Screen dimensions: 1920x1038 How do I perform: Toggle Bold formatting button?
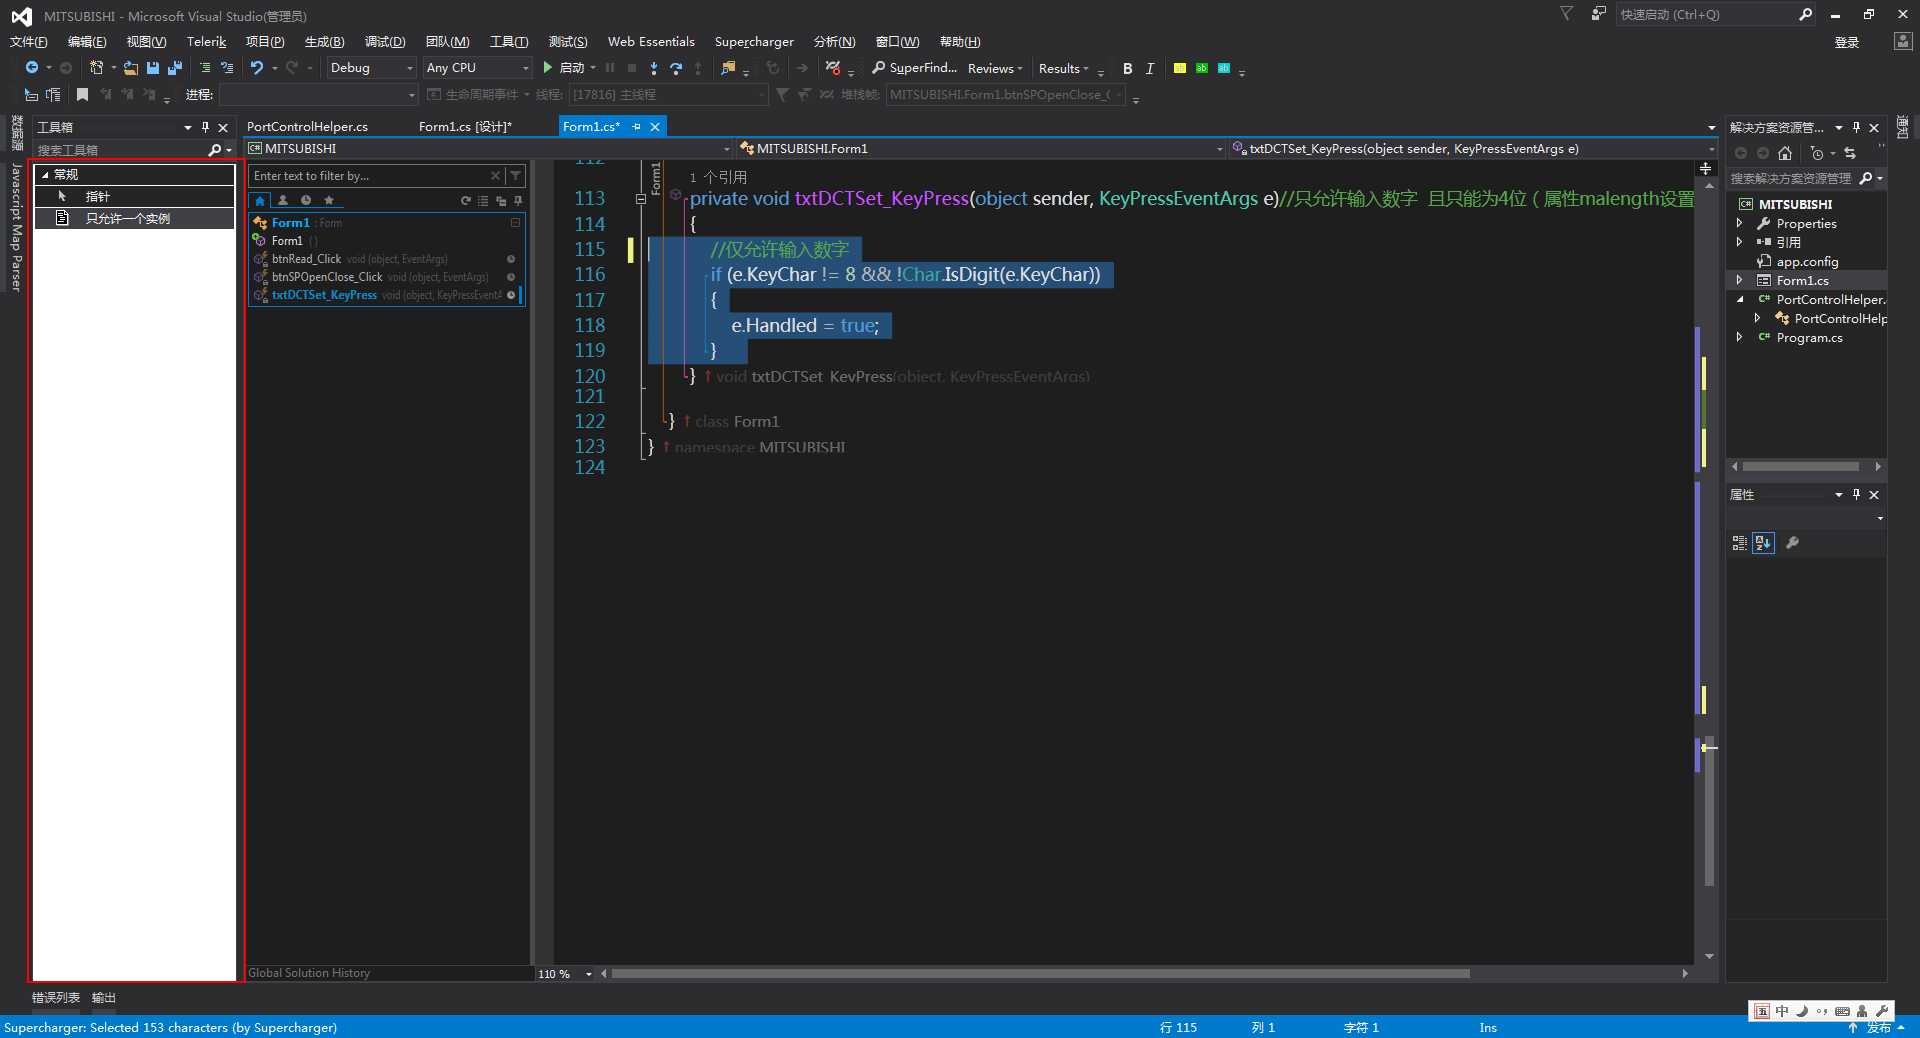(x=1128, y=69)
